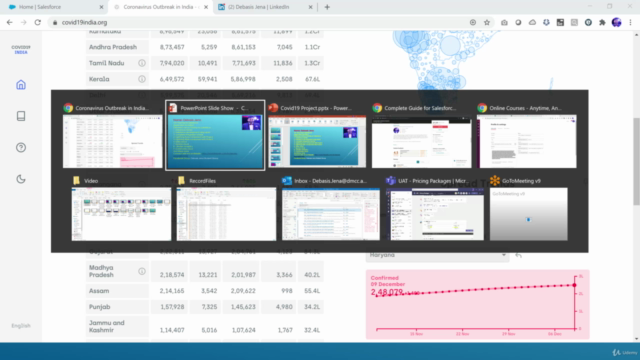Viewport: 640px width, 360px height.
Task: Show info icon for Madhya Pradesh row
Action: (x=142, y=271)
